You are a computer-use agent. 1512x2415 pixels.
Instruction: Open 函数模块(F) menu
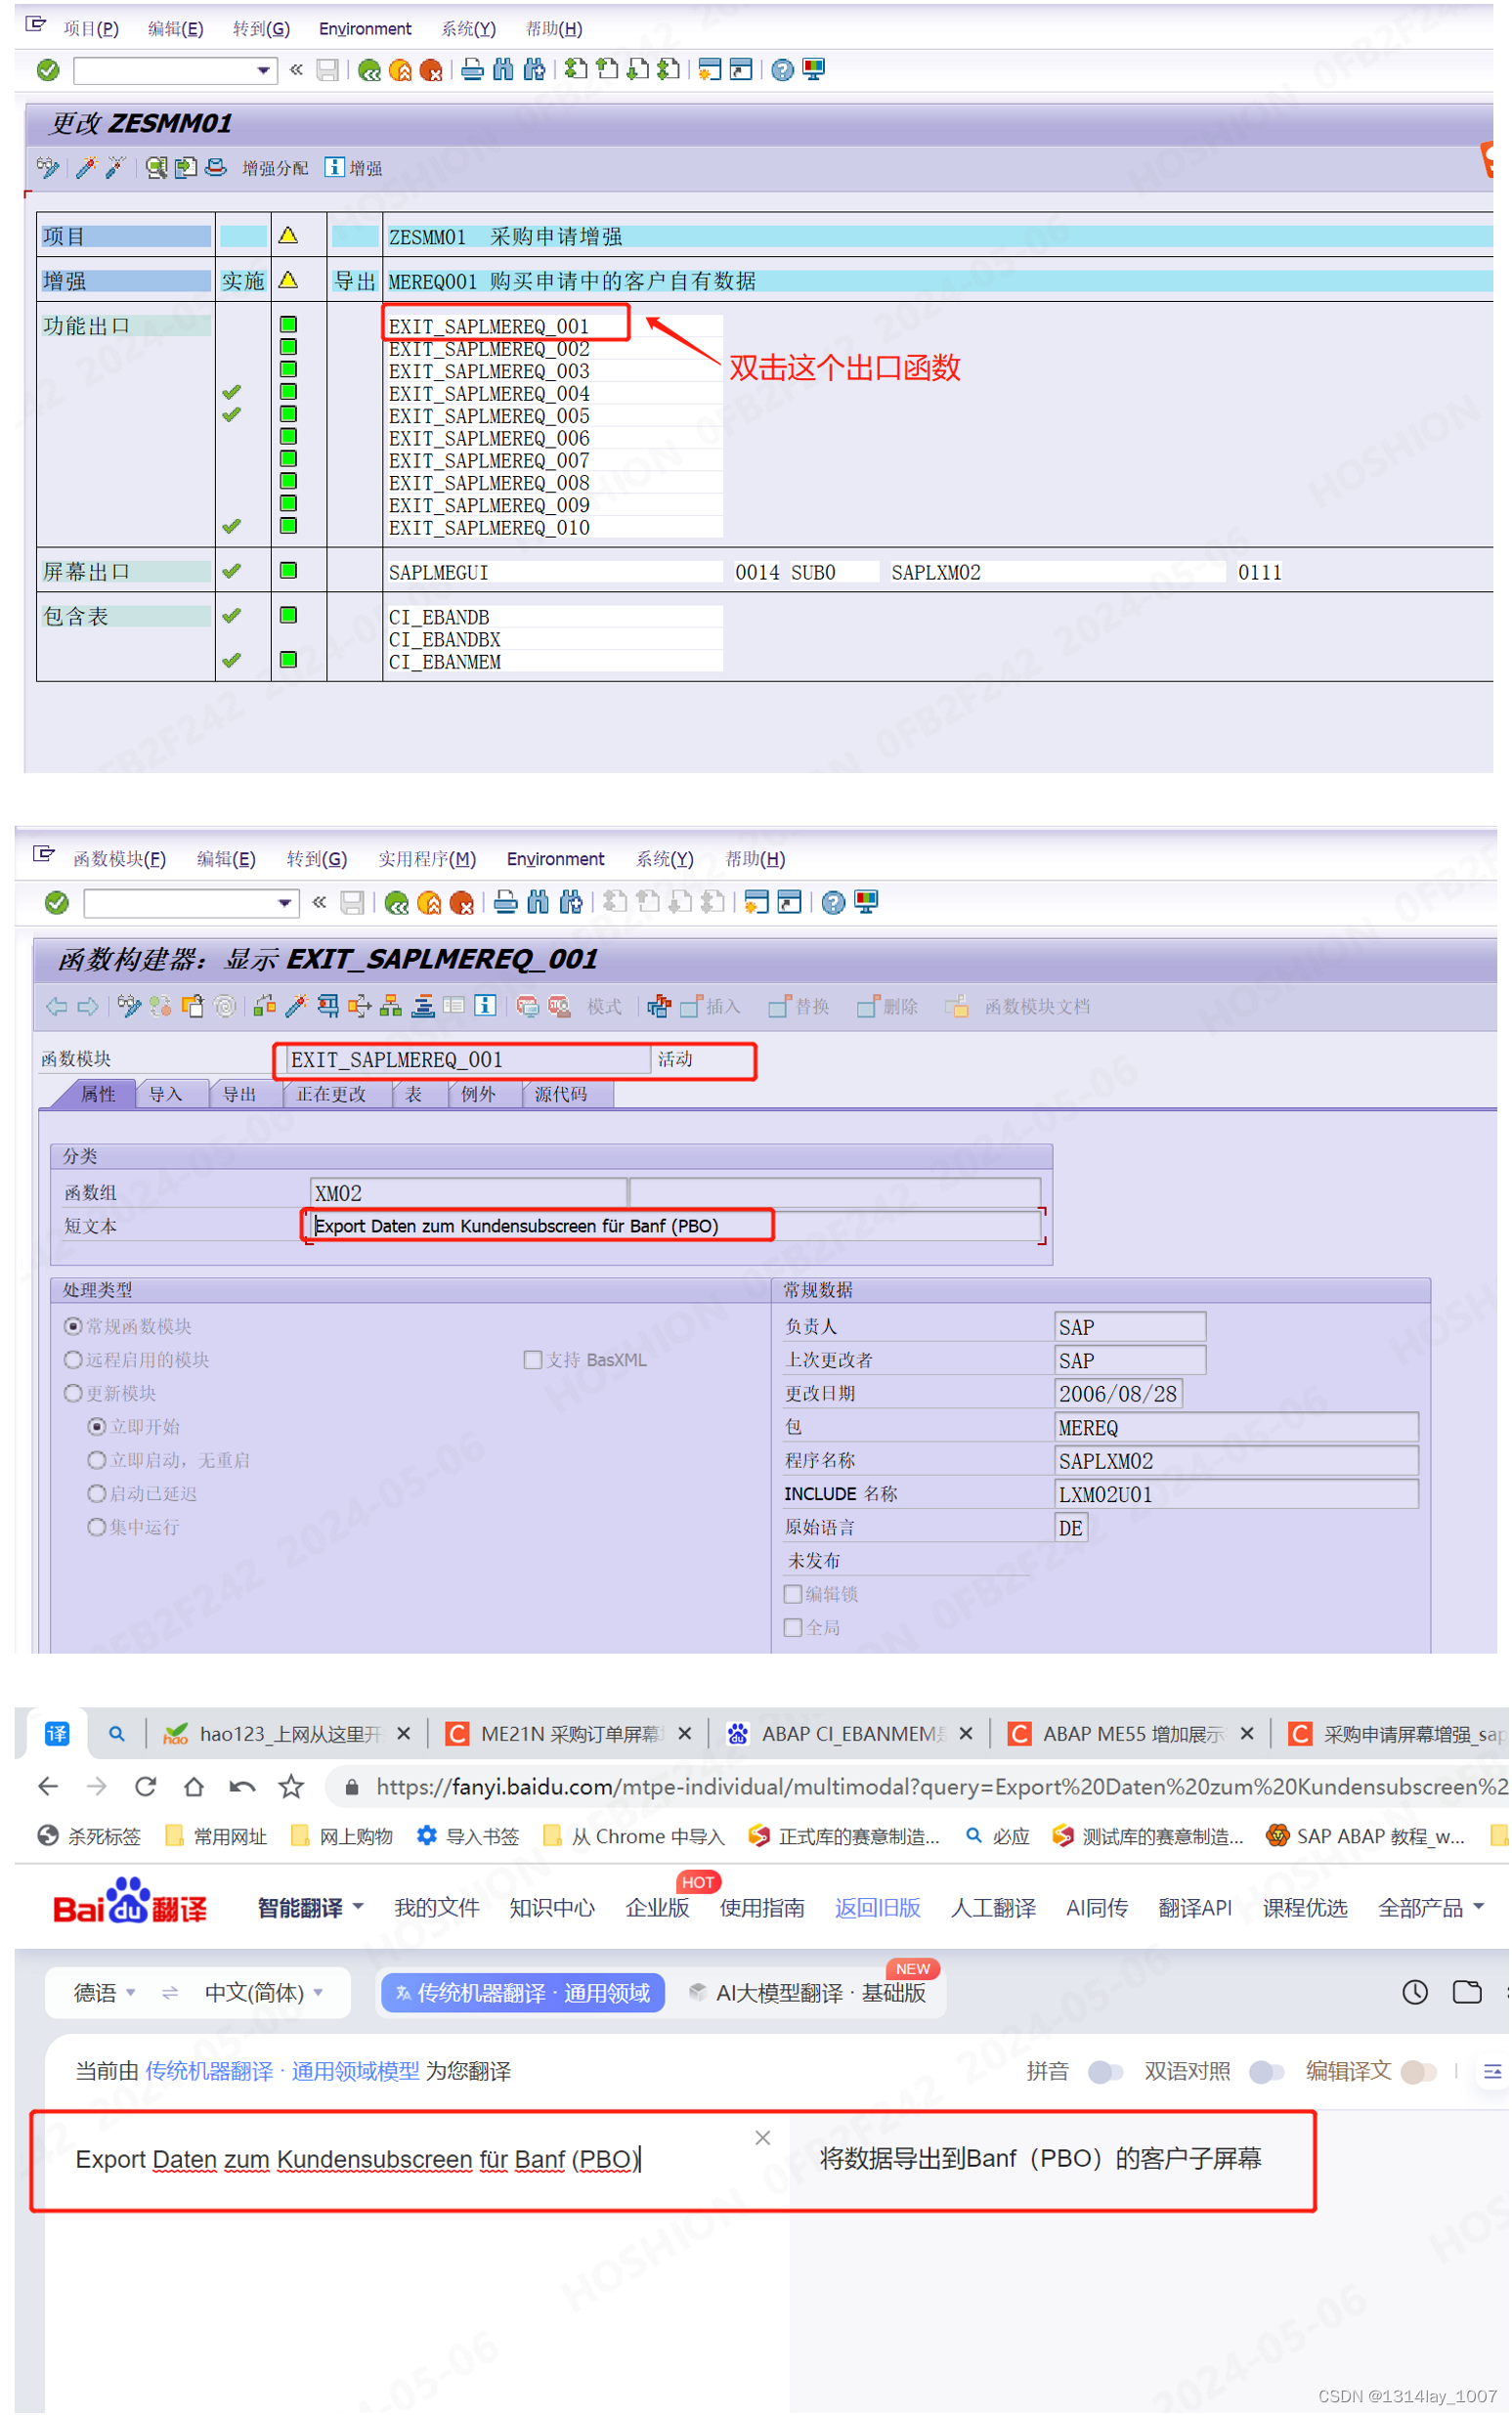click(x=119, y=859)
